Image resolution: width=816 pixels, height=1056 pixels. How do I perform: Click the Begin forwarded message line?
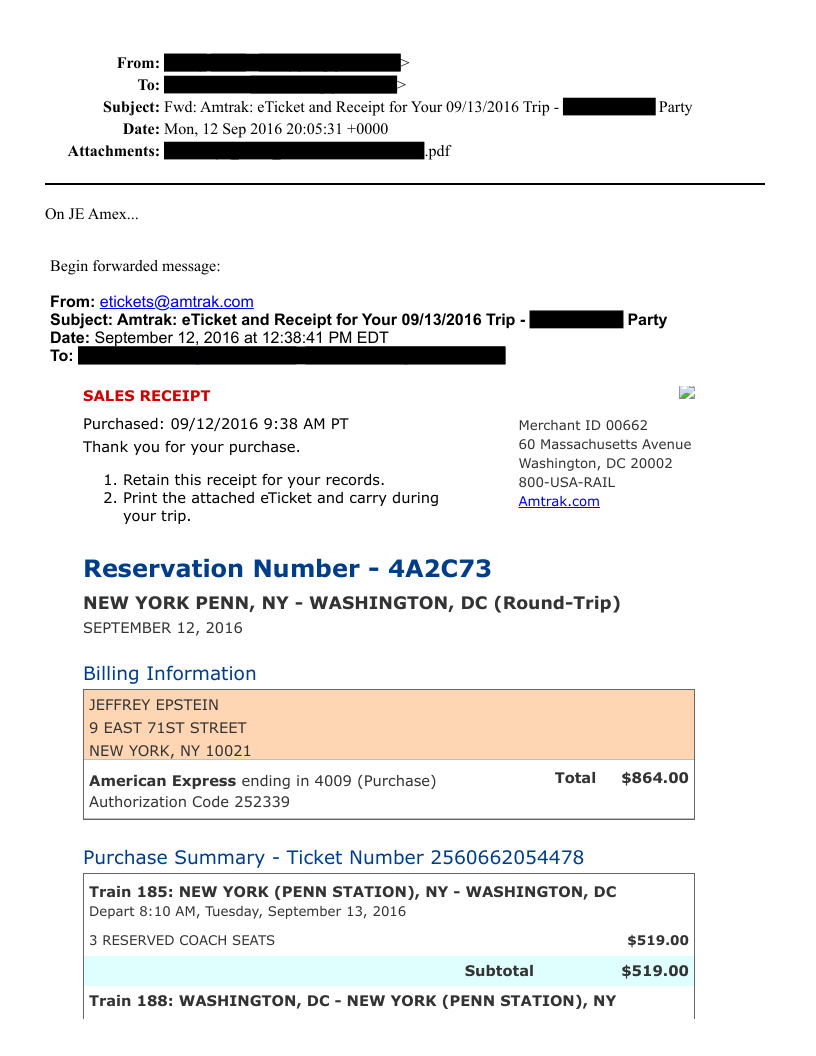pyautogui.click(x=135, y=266)
